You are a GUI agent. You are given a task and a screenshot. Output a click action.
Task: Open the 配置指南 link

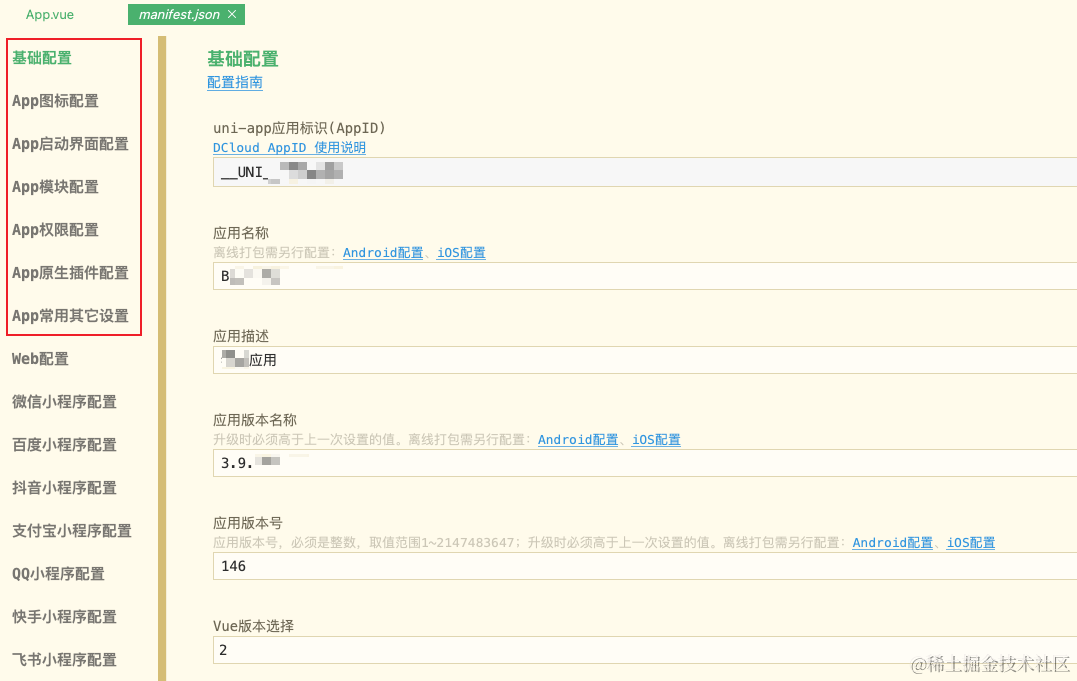coord(234,82)
